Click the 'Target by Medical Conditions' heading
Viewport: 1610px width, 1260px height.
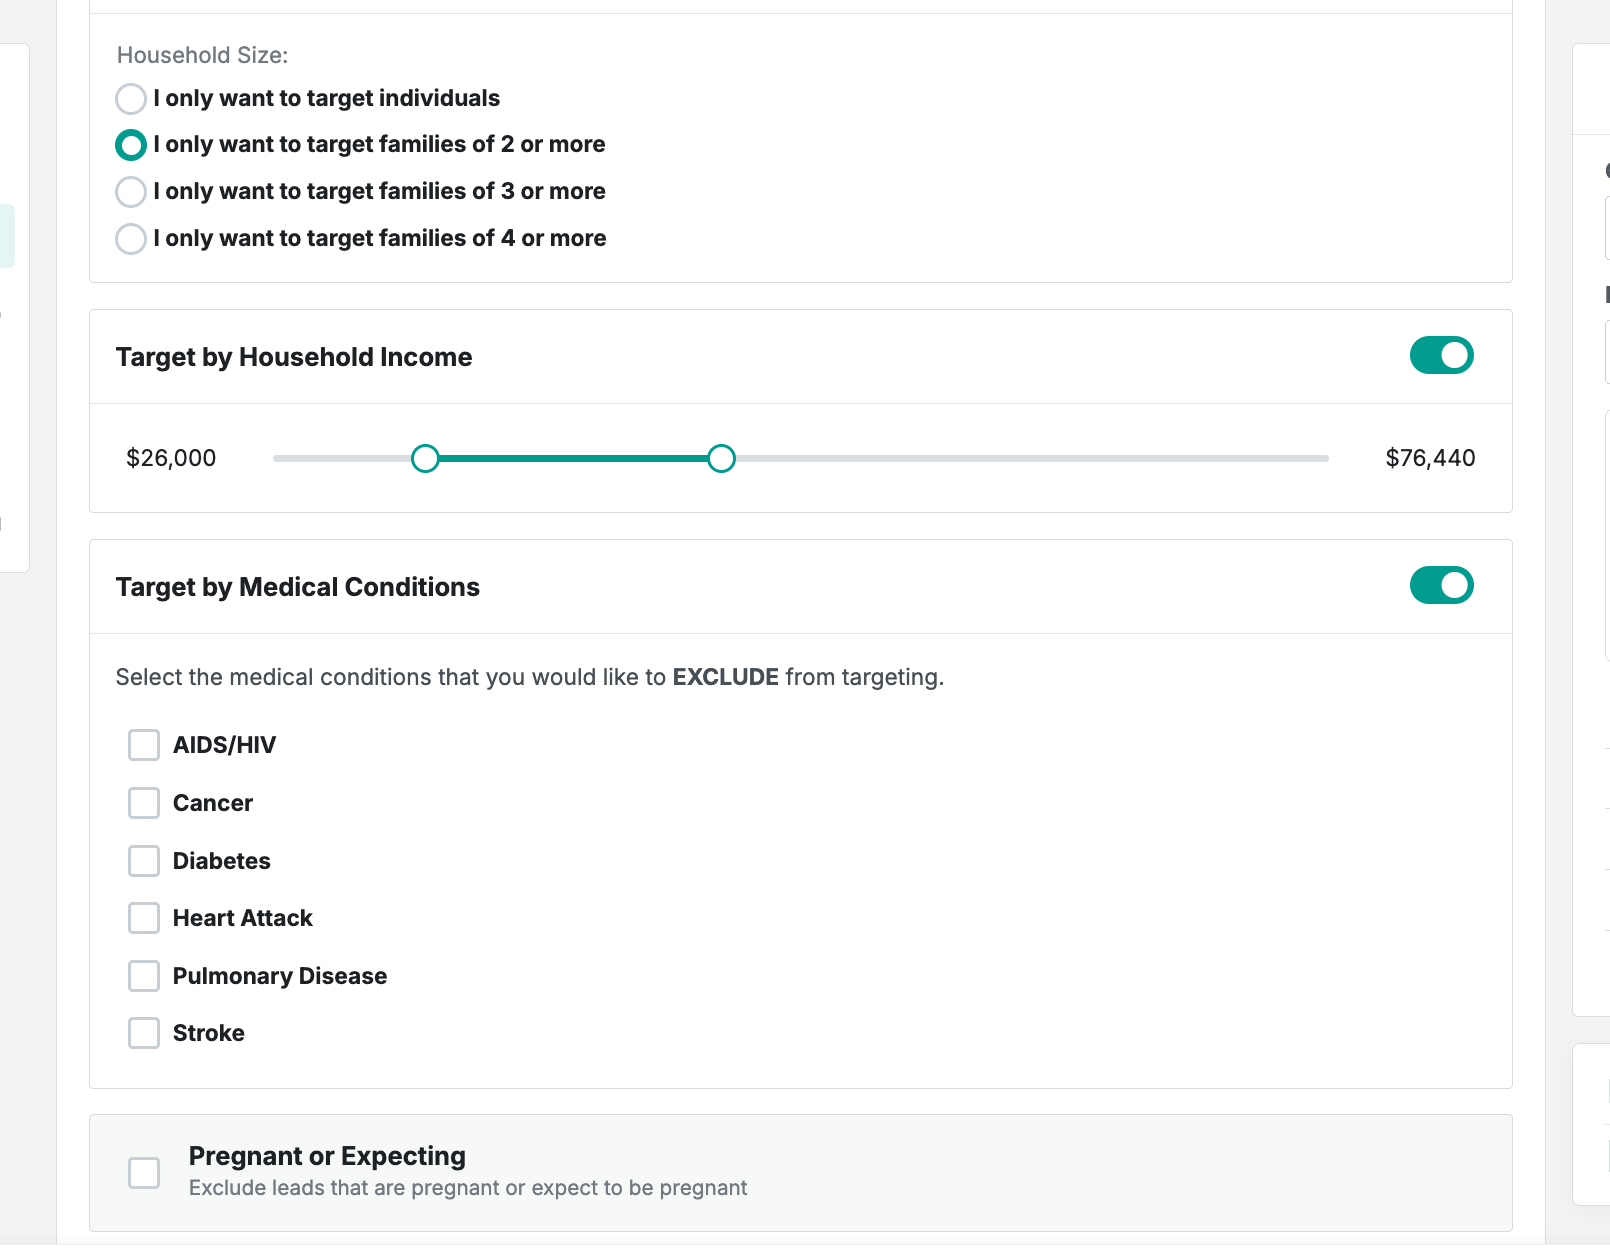point(298,587)
